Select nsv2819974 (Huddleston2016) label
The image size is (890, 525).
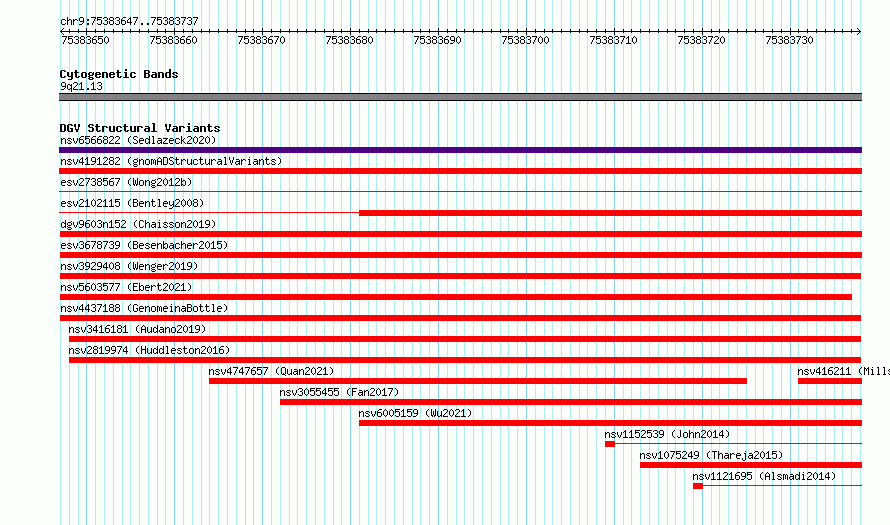(x=149, y=350)
